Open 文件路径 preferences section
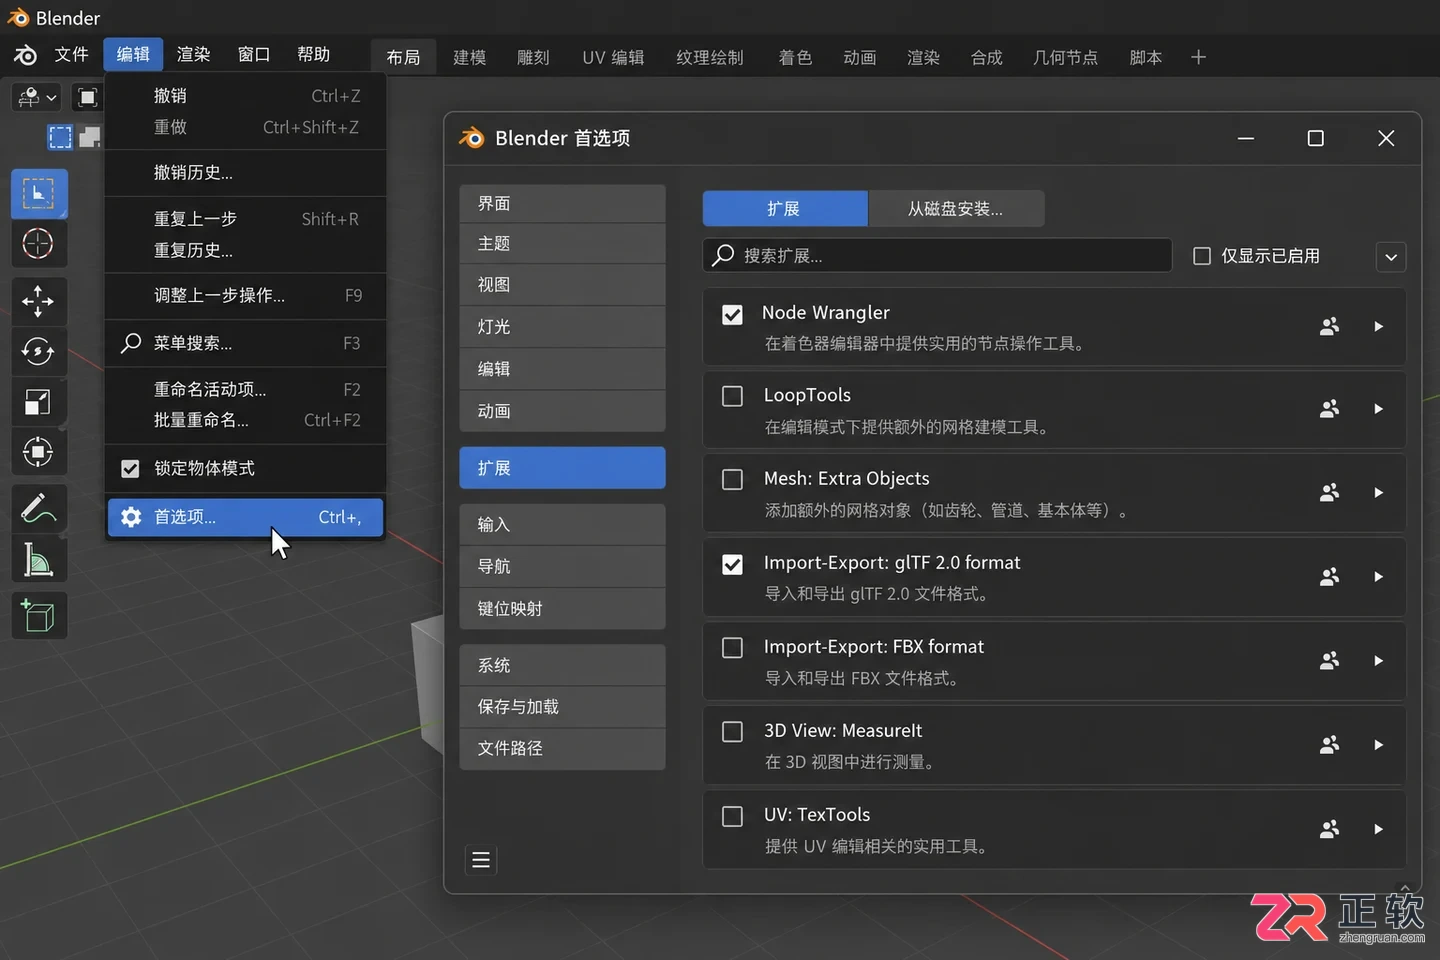This screenshot has height=960, width=1440. pyautogui.click(x=562, y=749)
